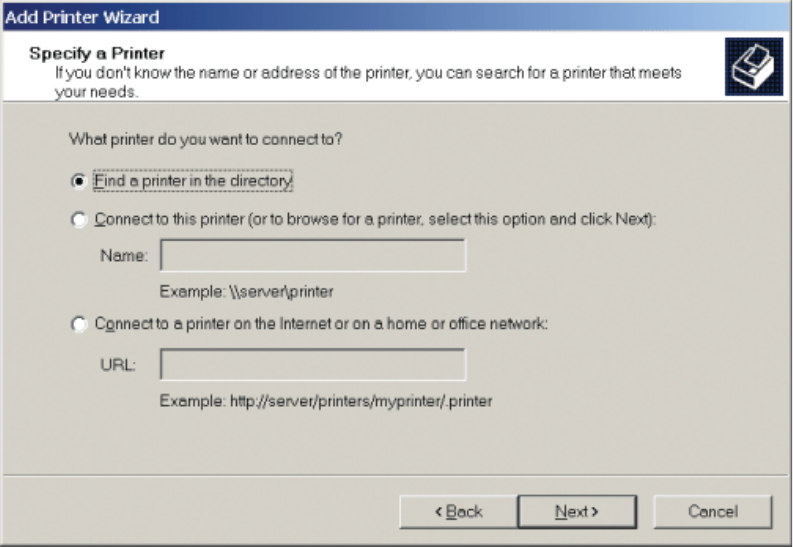Click the Example \\server\printer hint text
The height and width of the screenshot is (547, 793).
coord(246,292)
